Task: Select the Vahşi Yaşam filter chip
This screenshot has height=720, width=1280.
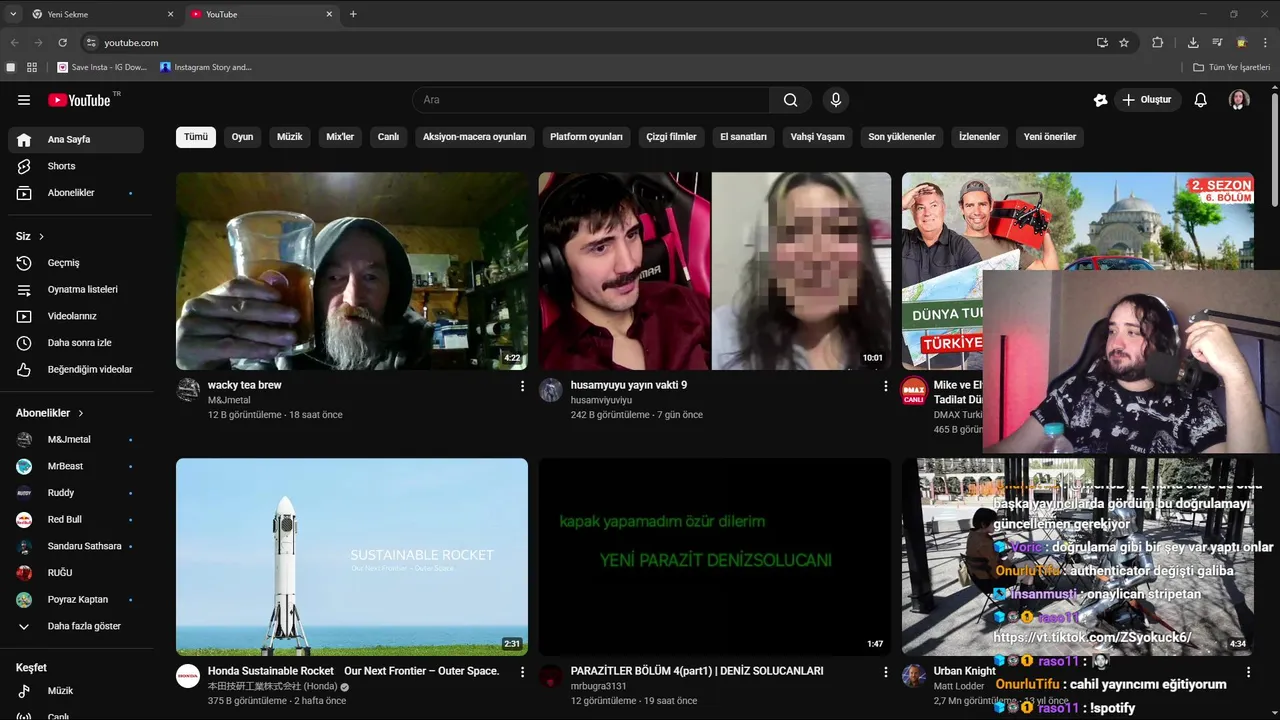Action: (817, 137)
